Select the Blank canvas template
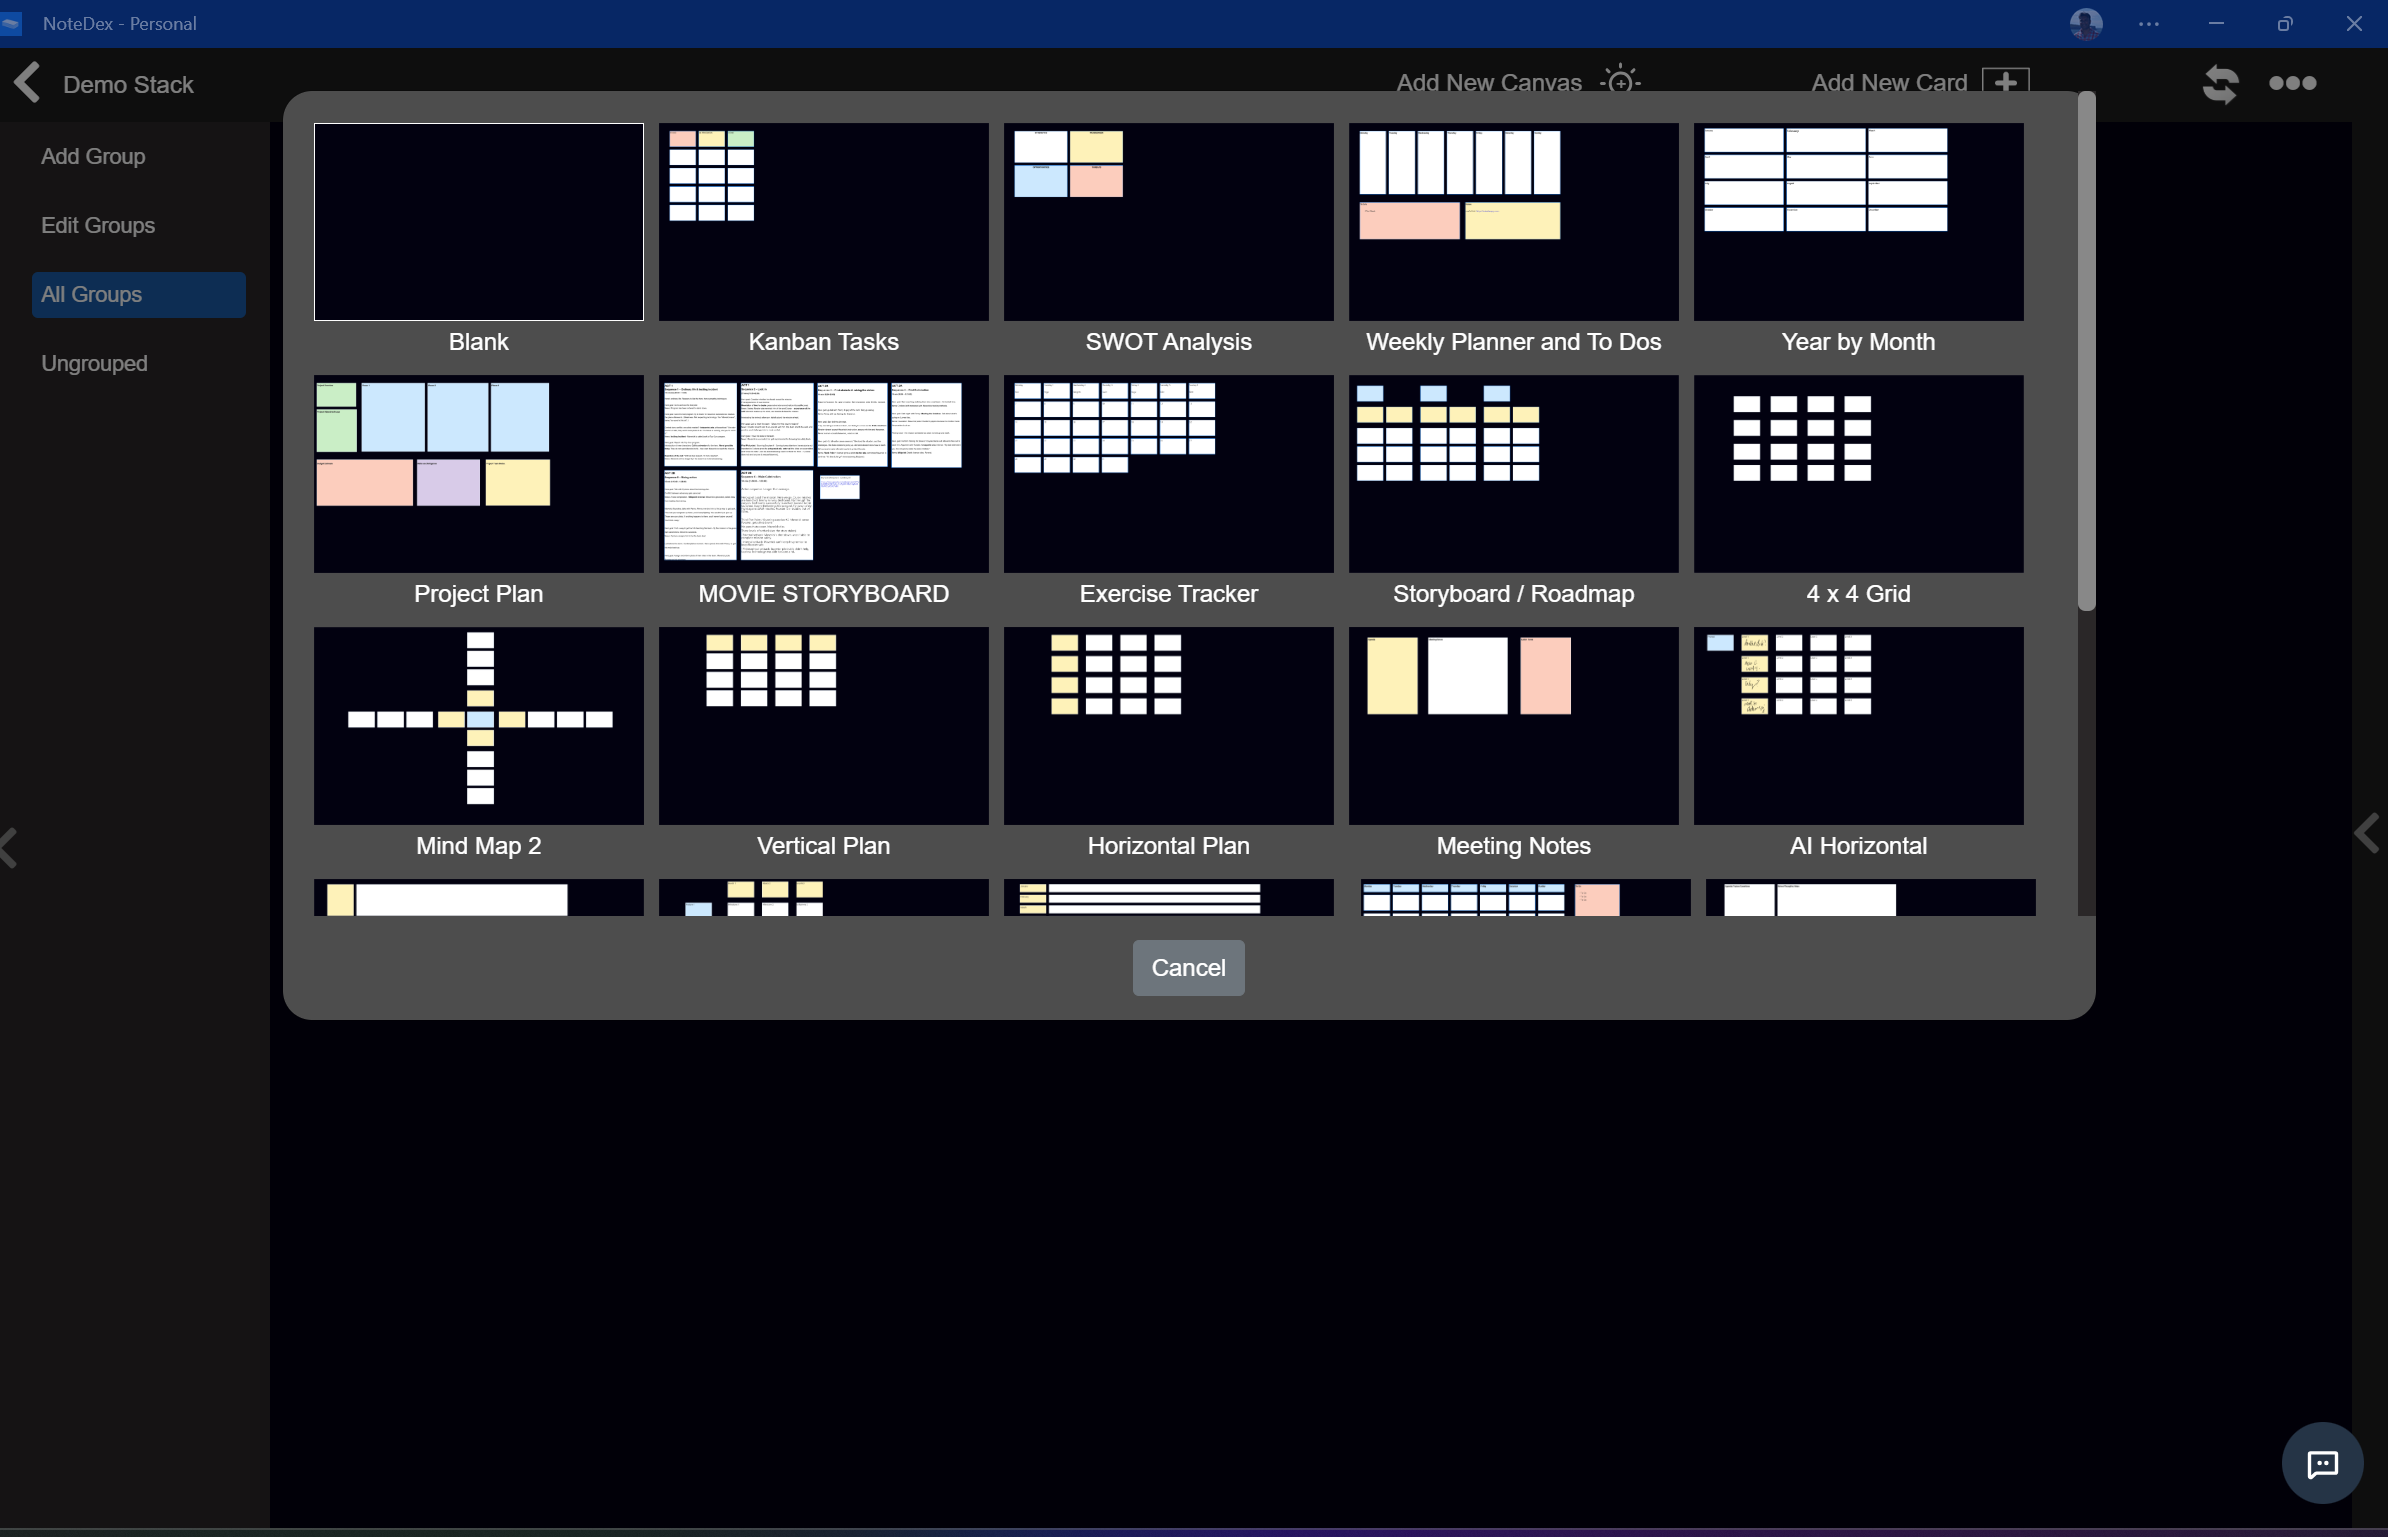Viewport: 2388px width, 1537px height. (479, 221)
